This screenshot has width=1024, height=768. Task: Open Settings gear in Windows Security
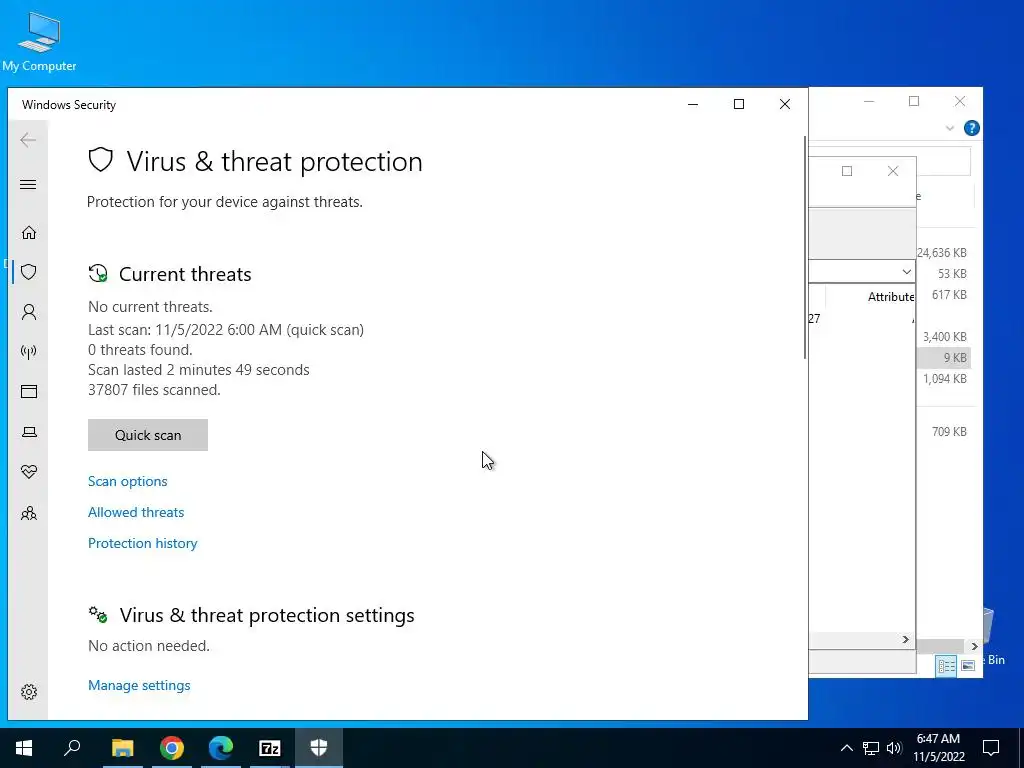(x=29, y=692)
